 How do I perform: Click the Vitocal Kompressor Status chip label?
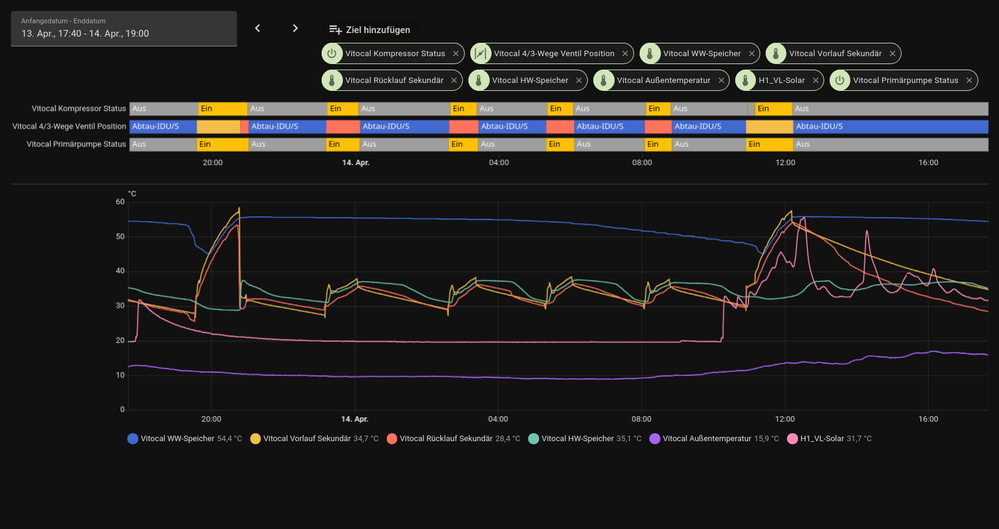pos(395,54)
